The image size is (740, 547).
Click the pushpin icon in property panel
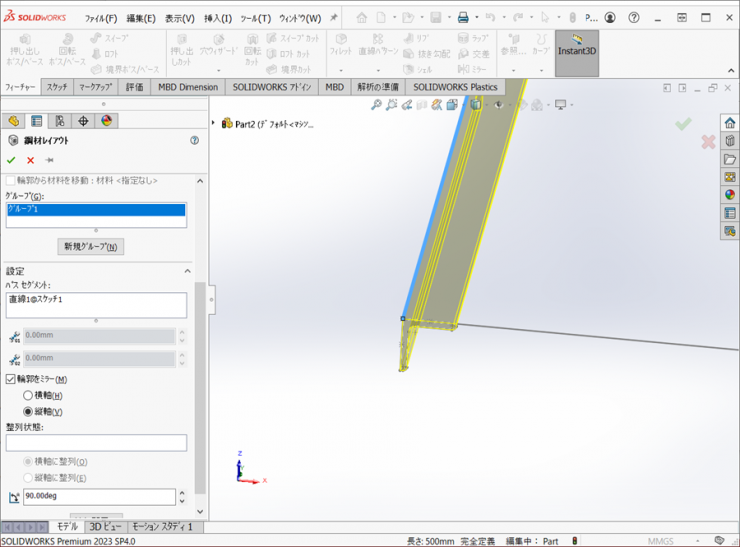[x=49, y=160]
